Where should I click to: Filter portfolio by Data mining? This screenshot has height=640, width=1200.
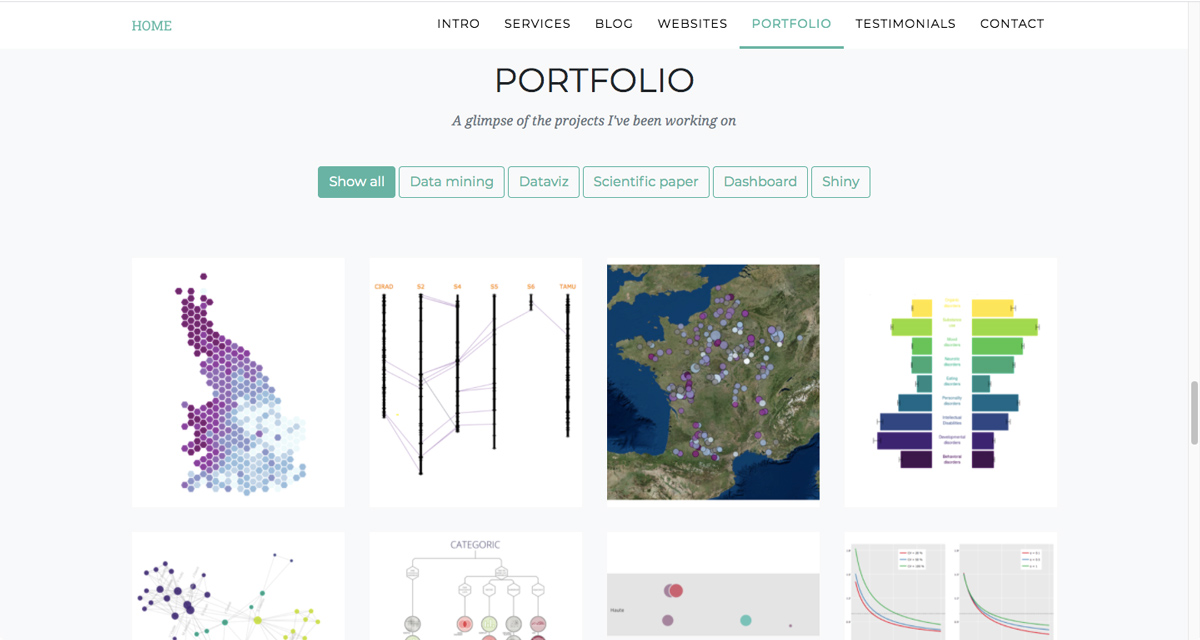click(x=451, y=181)
